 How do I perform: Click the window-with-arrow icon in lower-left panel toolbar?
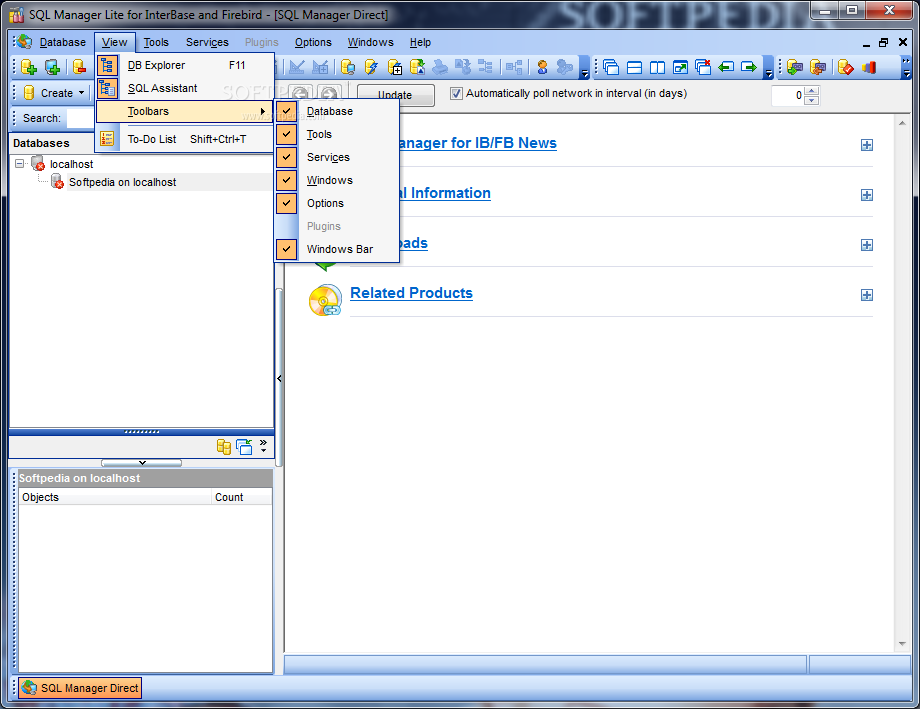[244, 447]
